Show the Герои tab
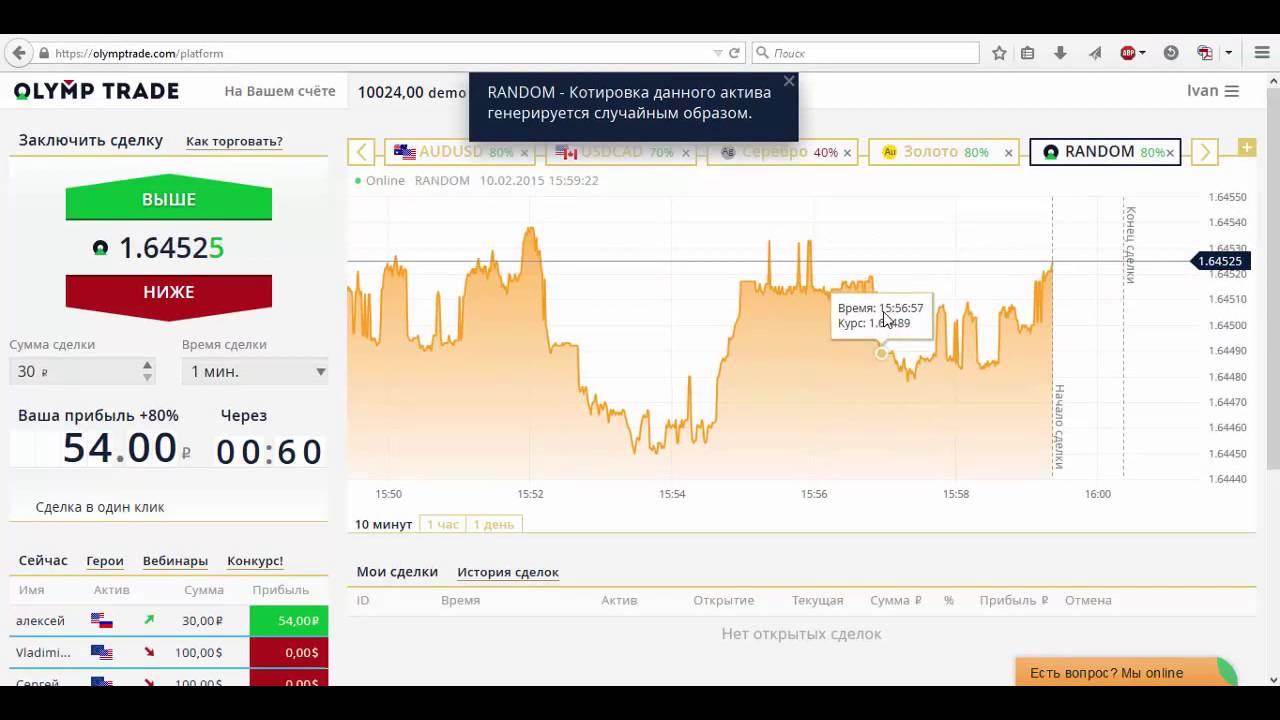The height and width of the screenshot is (720, 1280). click(x=105, y=561)
